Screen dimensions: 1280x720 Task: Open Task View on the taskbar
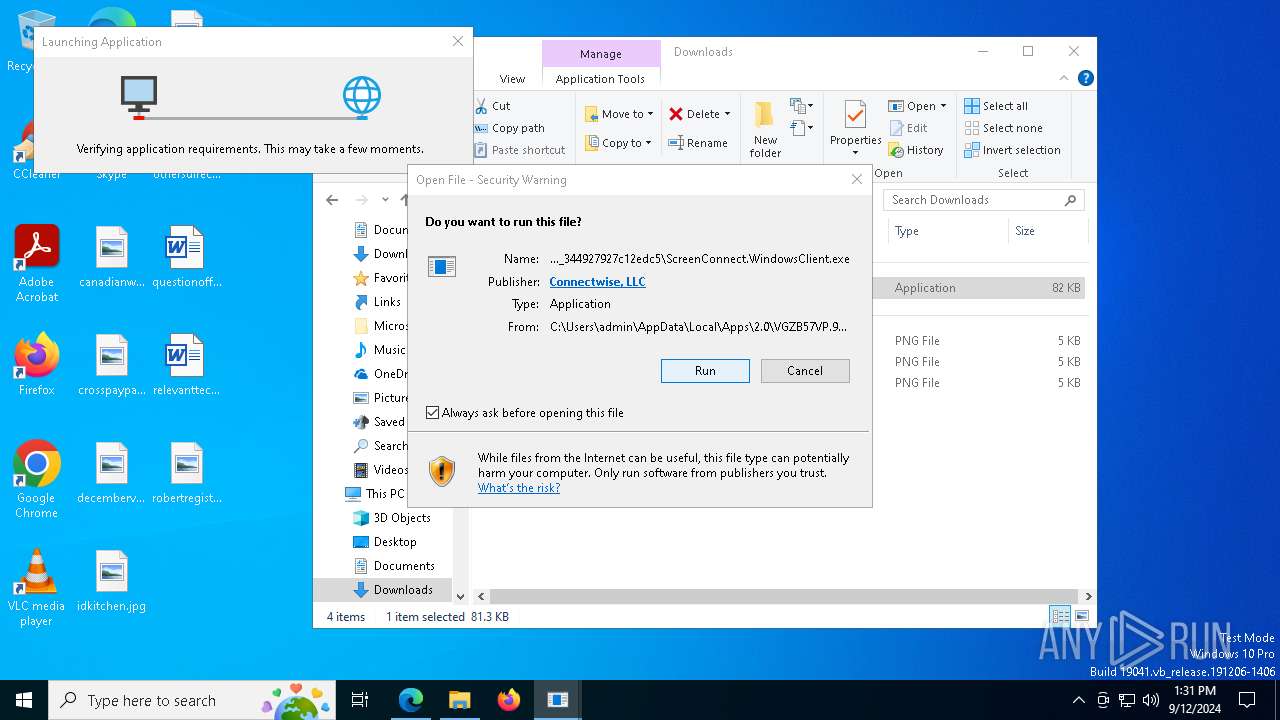[x=360, y=700]
